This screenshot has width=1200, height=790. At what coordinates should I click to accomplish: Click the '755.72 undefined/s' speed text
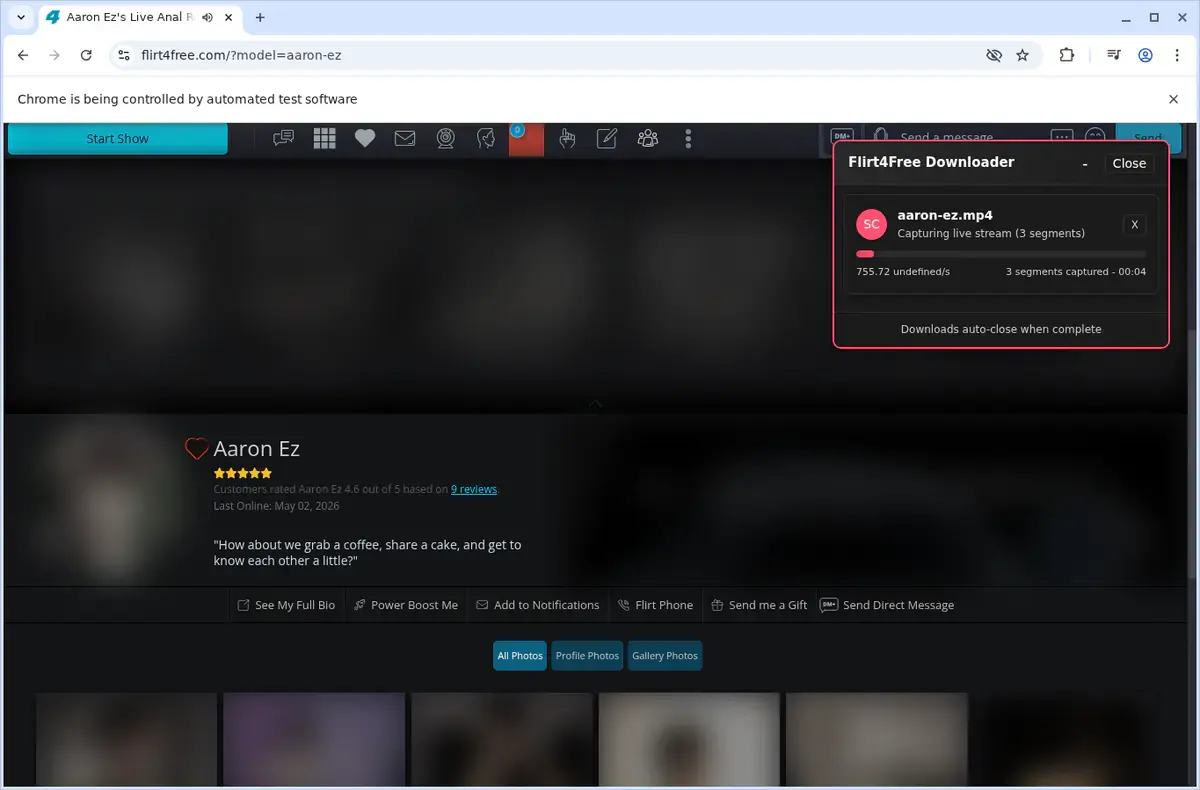903,272
